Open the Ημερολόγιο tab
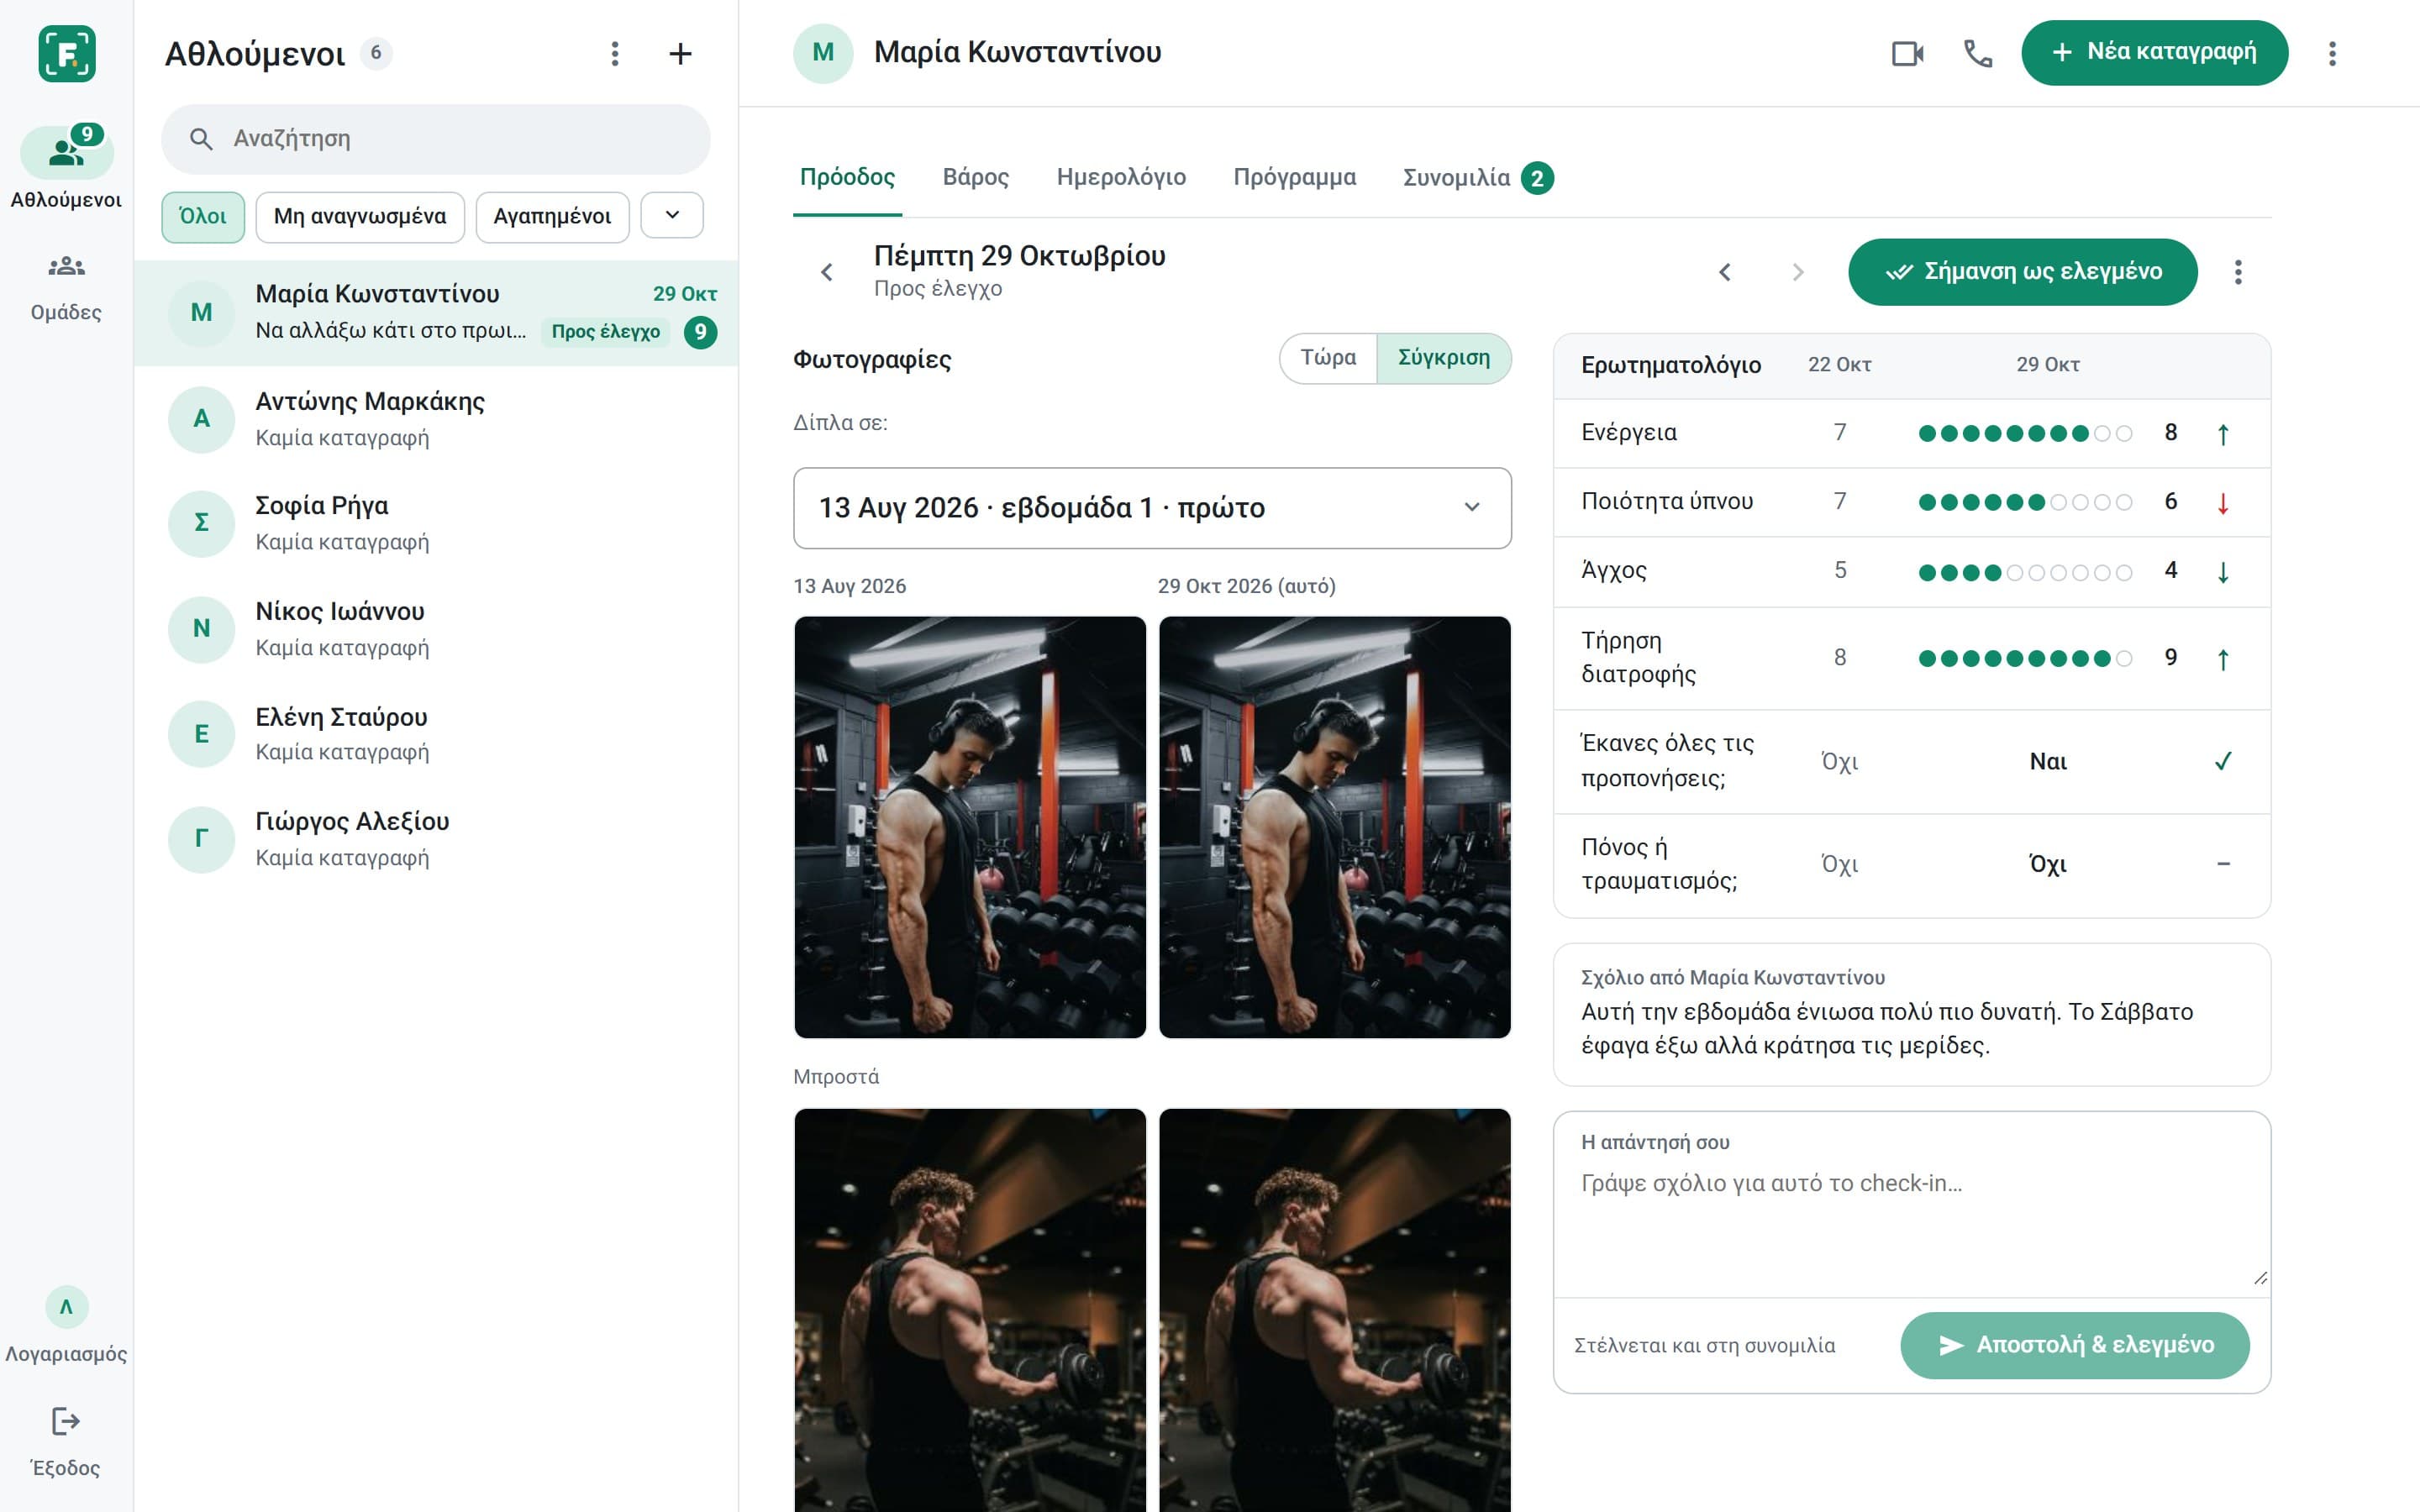 1121,178
